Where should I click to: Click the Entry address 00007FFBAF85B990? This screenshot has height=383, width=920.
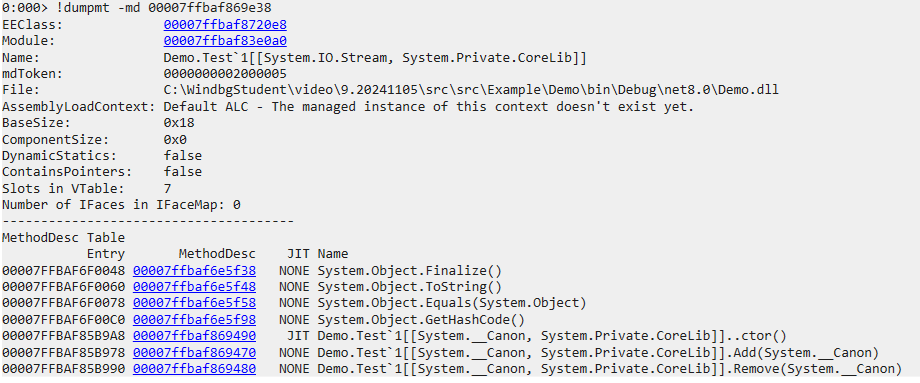(x=63, y=369)
